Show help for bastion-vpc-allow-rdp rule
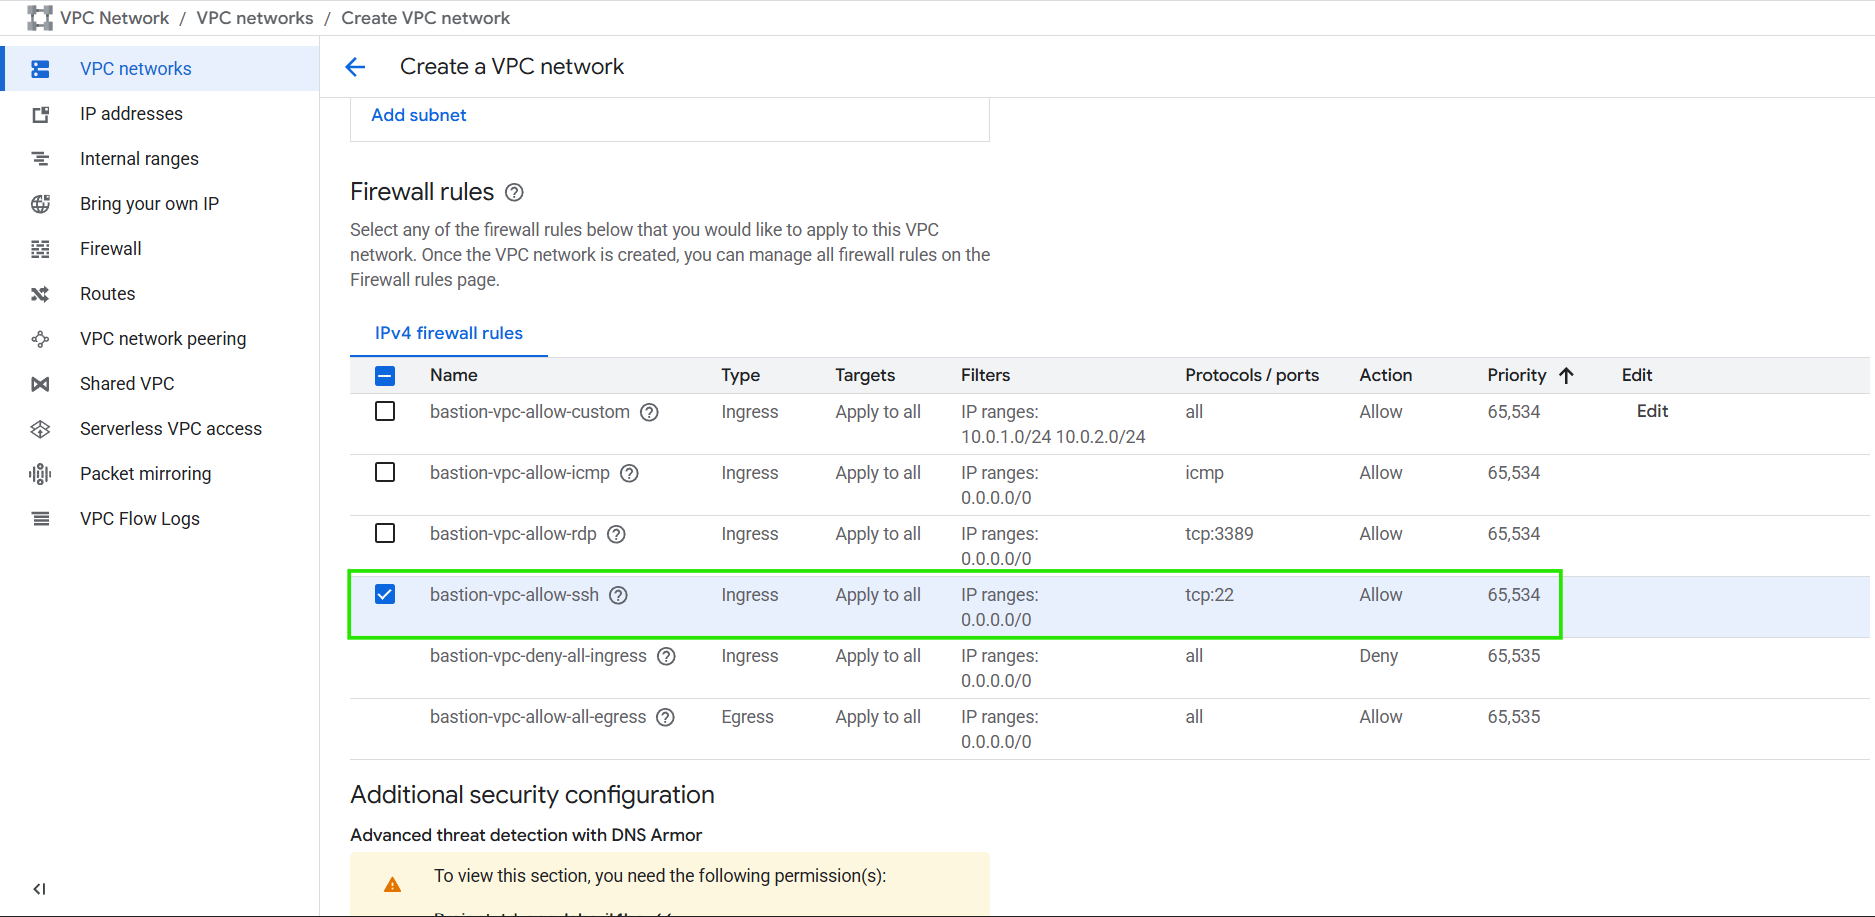Screen dimensions: 1875x917 pyautogui.click(x=616, y=534)
